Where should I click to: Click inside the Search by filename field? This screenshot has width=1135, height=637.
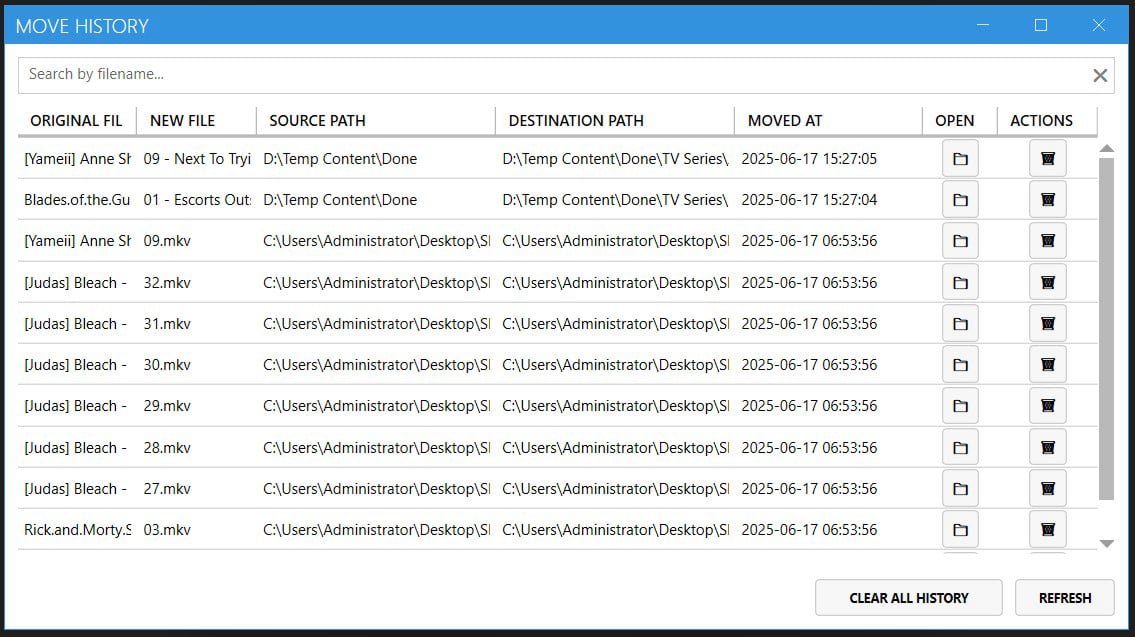point(400,74)
